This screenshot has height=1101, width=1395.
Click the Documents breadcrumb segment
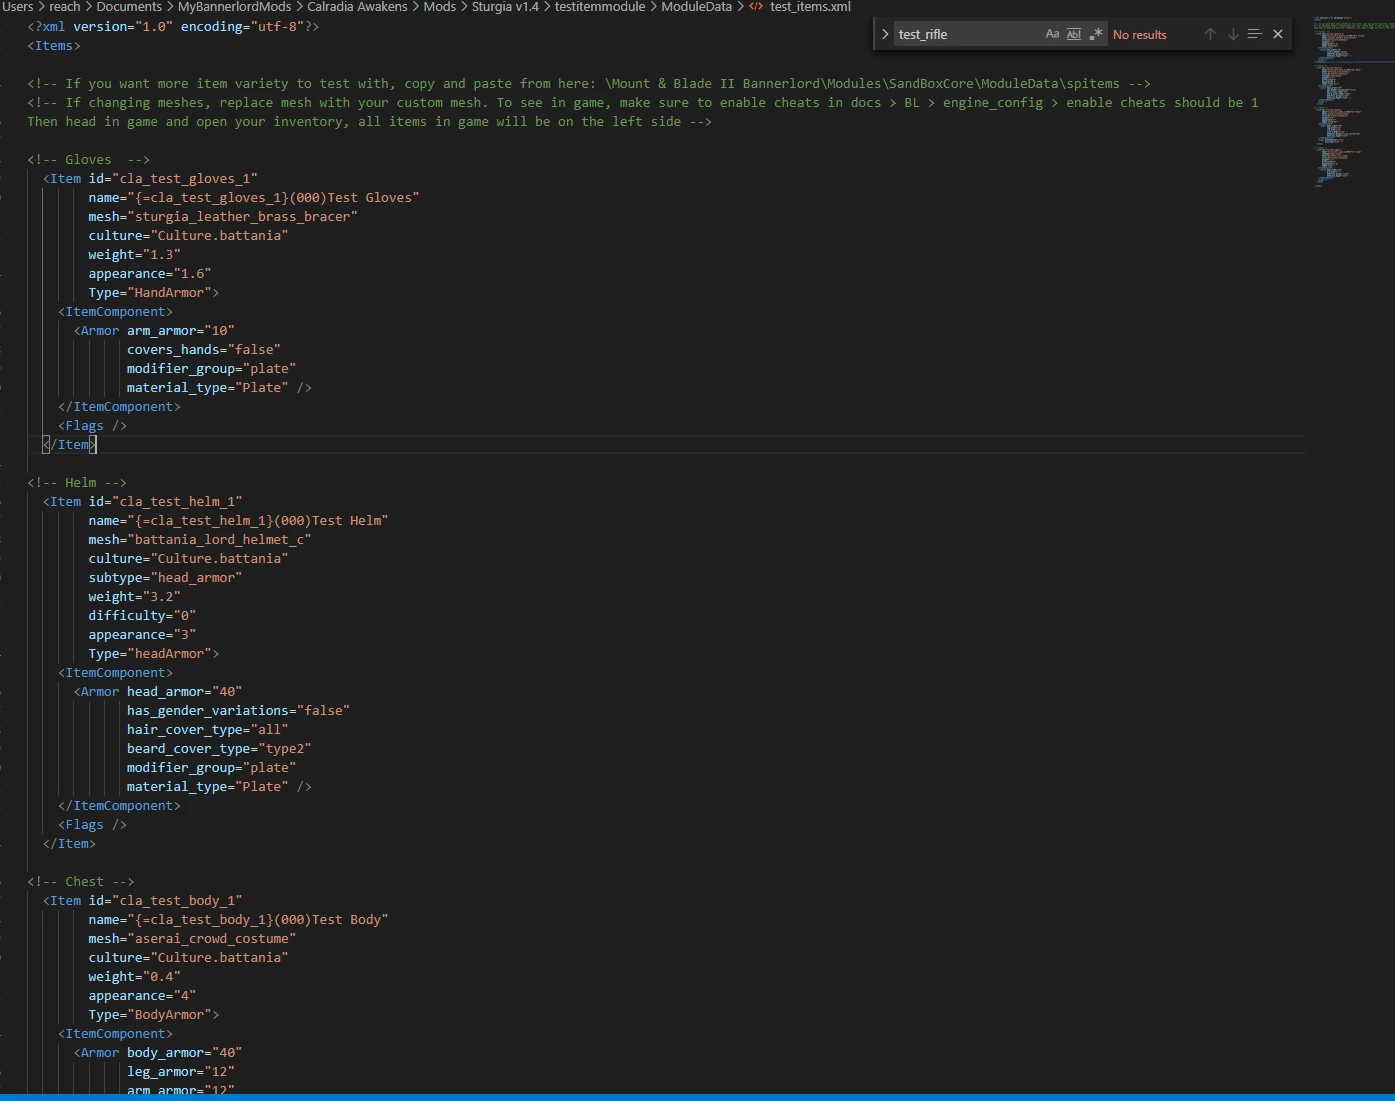tap(129, 7)
